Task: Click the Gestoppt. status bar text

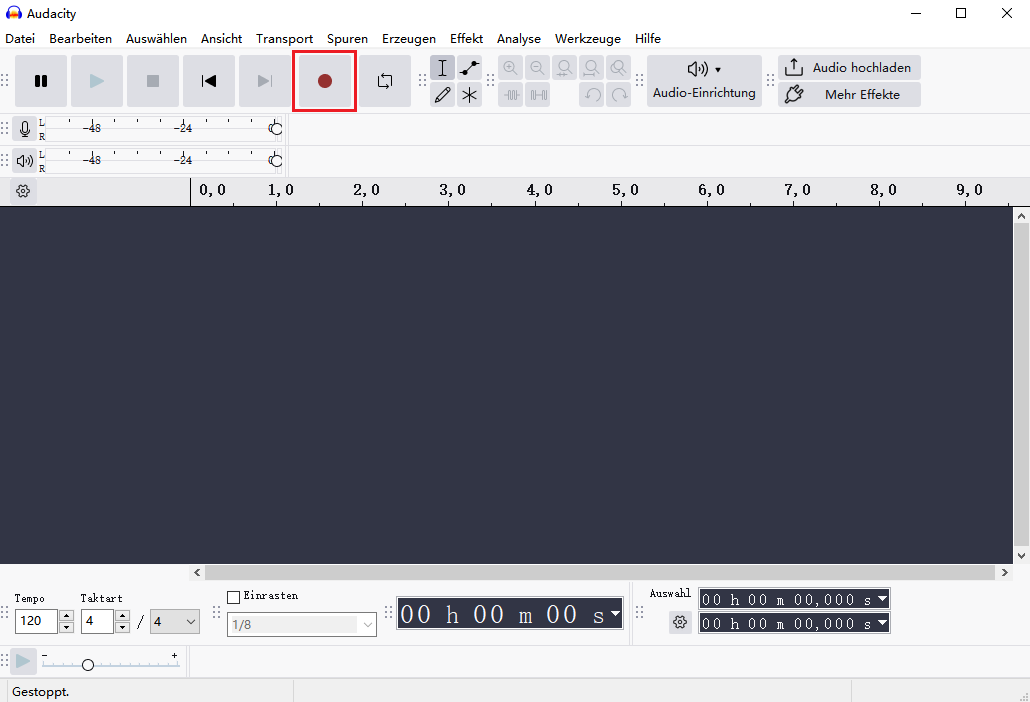Action: pyautogui.click(x=40, y=691)
